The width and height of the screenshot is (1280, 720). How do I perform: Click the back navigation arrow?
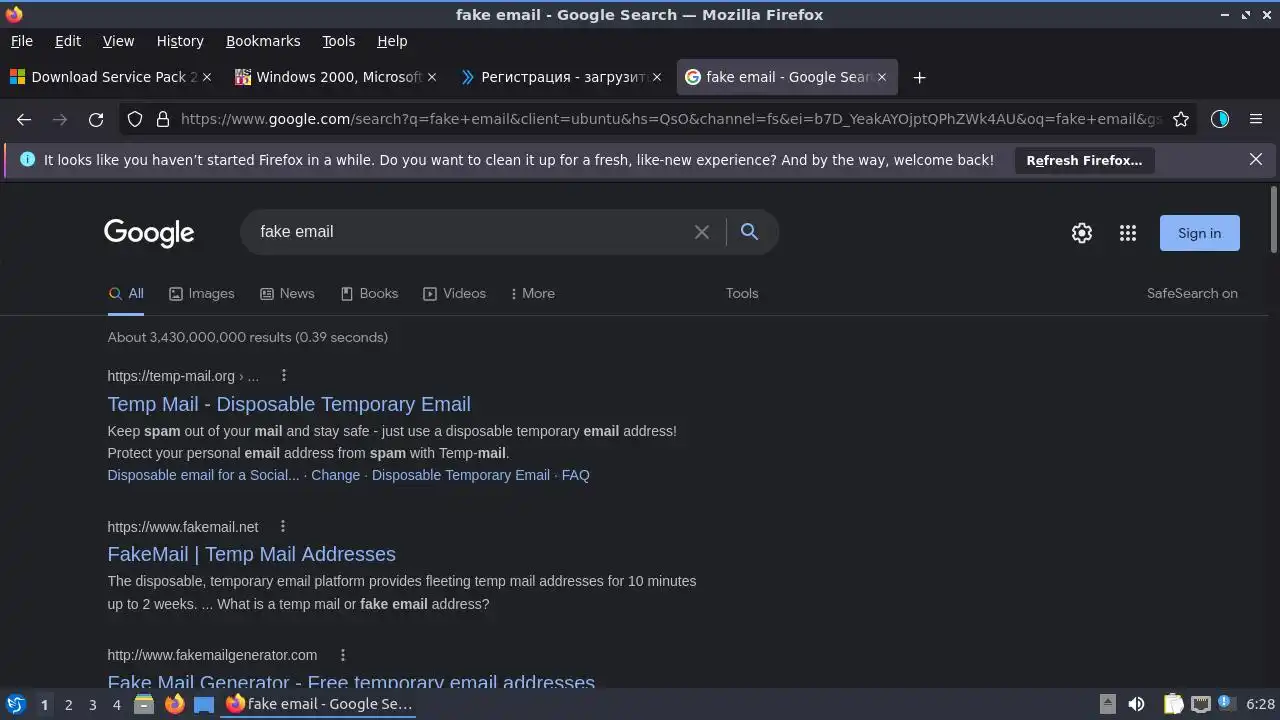24,119
